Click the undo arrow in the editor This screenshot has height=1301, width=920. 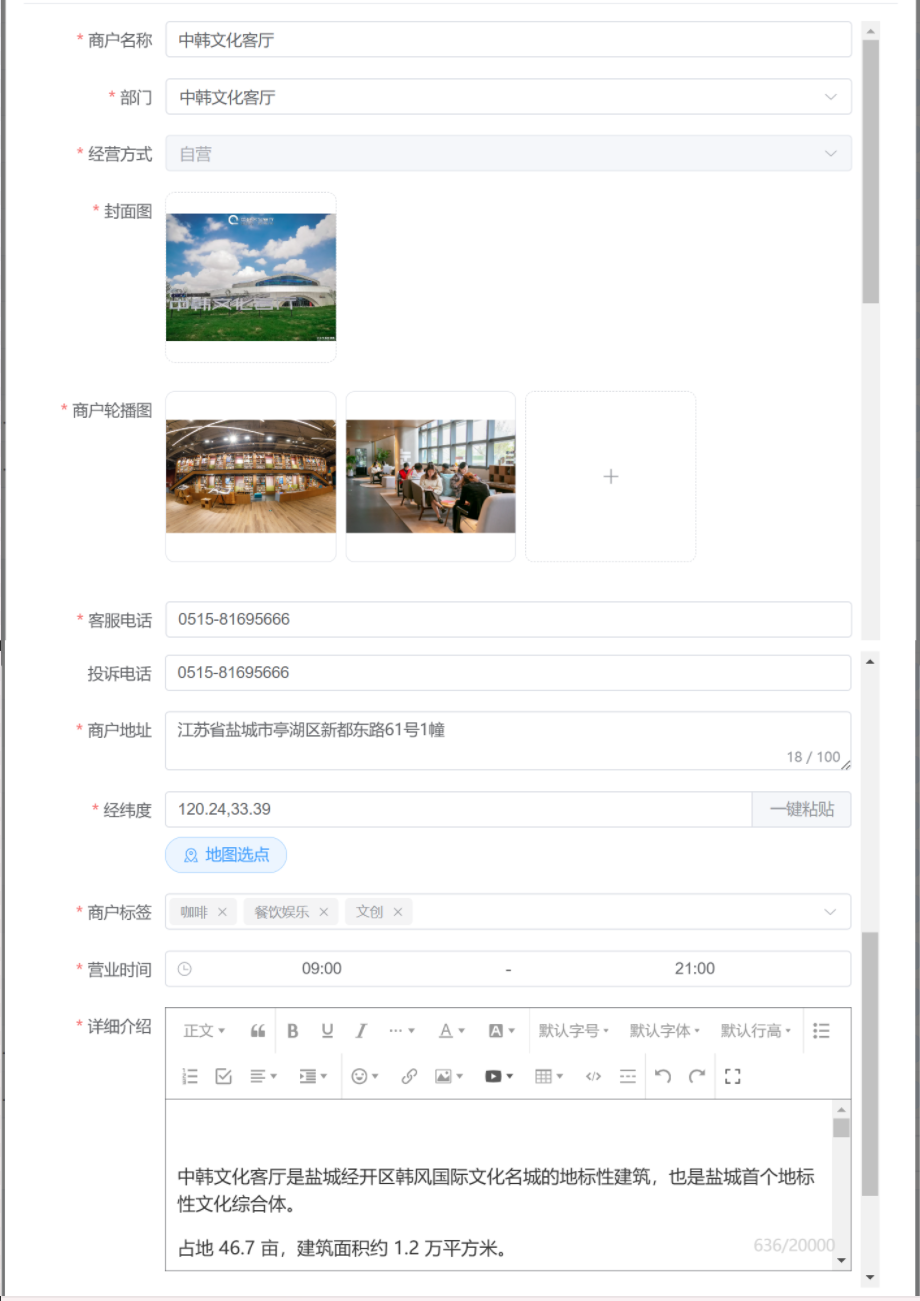(x=662, y=1077)
